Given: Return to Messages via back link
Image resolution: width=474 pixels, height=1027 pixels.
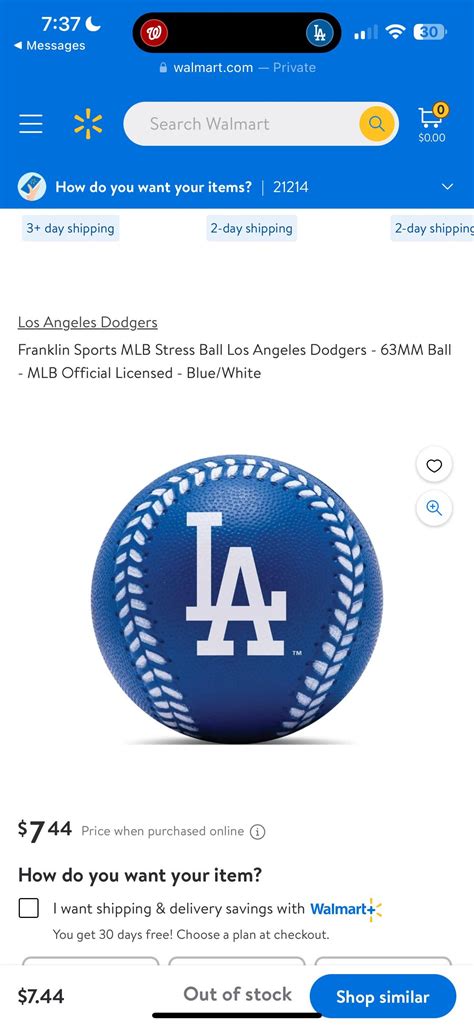Looking at the screenshot, I should (x=50, y=45).
